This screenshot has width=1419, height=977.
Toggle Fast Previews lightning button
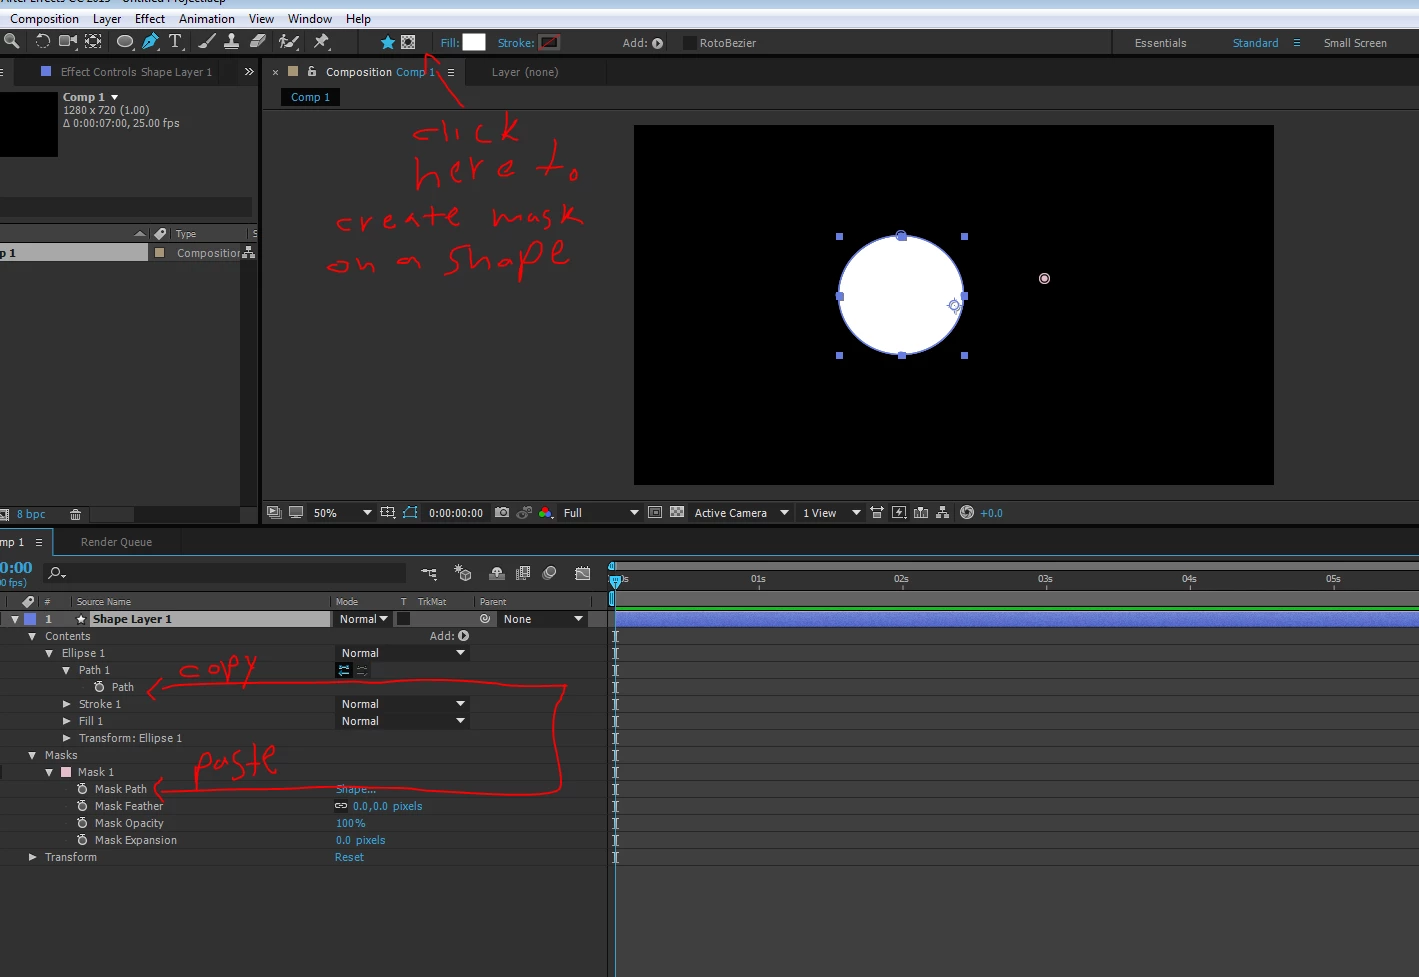pyautogui.click(x=899, y=513)
